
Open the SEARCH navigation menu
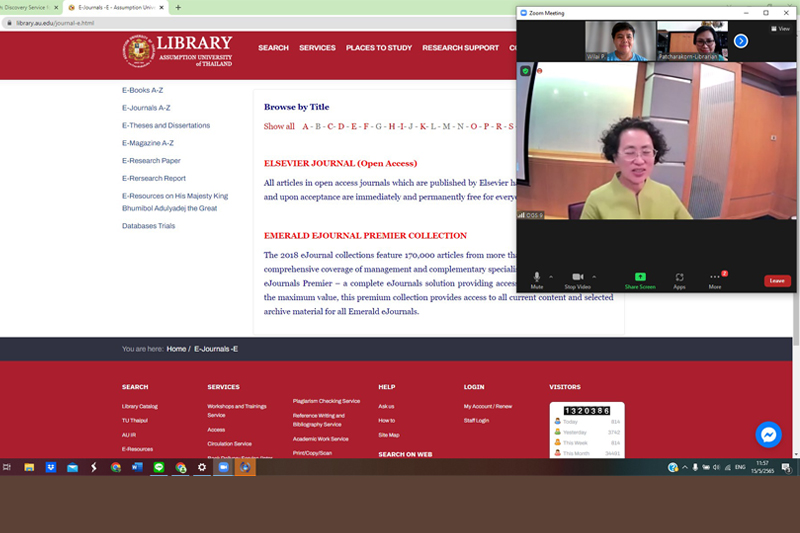coord(273,47)
